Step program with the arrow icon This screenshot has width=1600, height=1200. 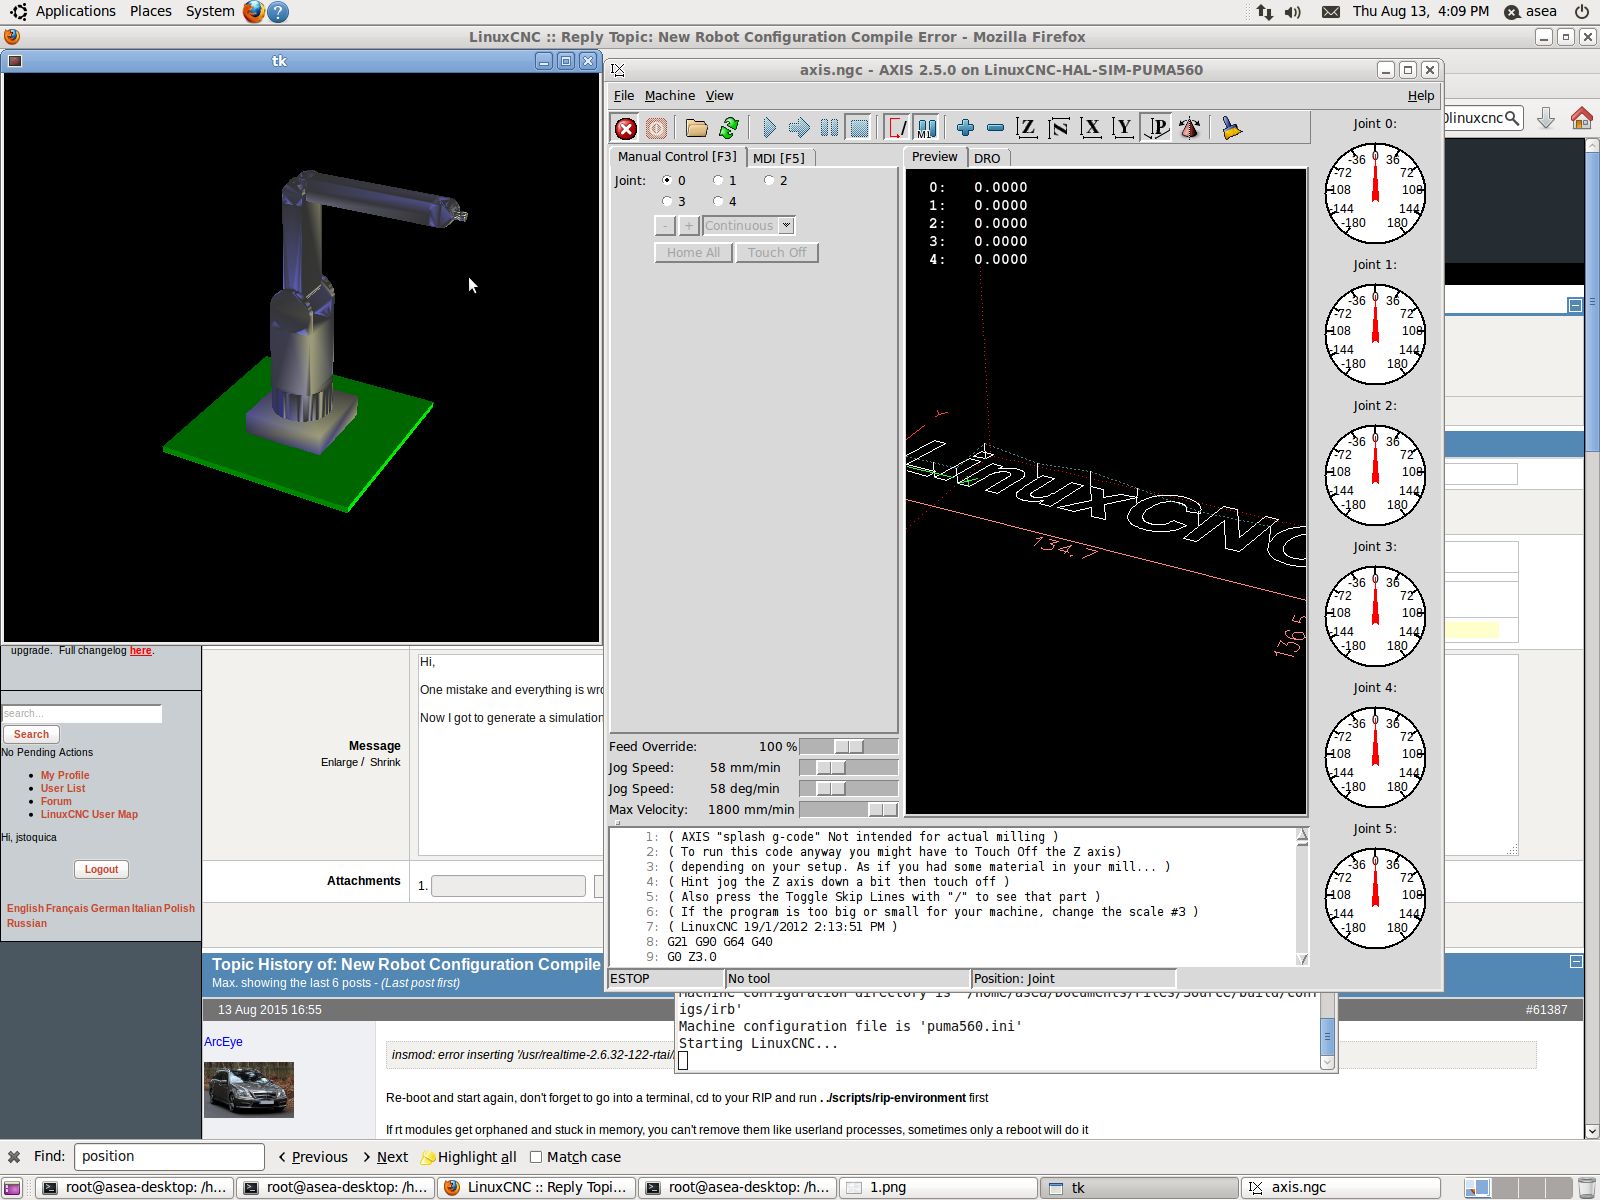[799, 128]
